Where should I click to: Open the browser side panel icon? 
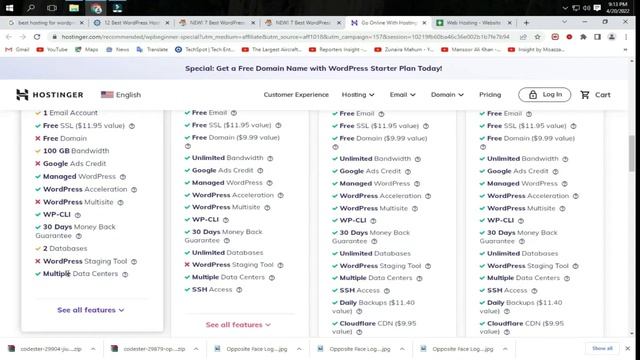click(x=597, y=37)
